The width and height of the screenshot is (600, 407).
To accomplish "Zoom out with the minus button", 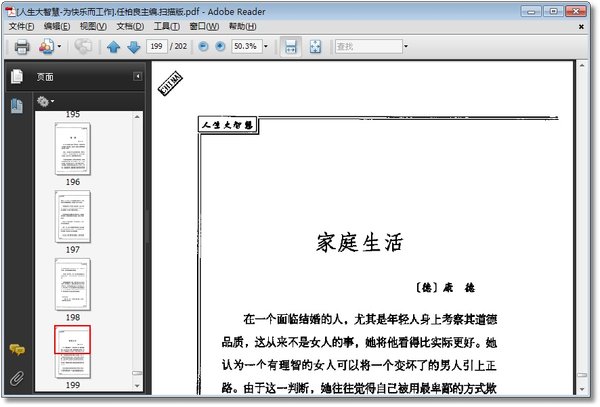I will [204, 47].
